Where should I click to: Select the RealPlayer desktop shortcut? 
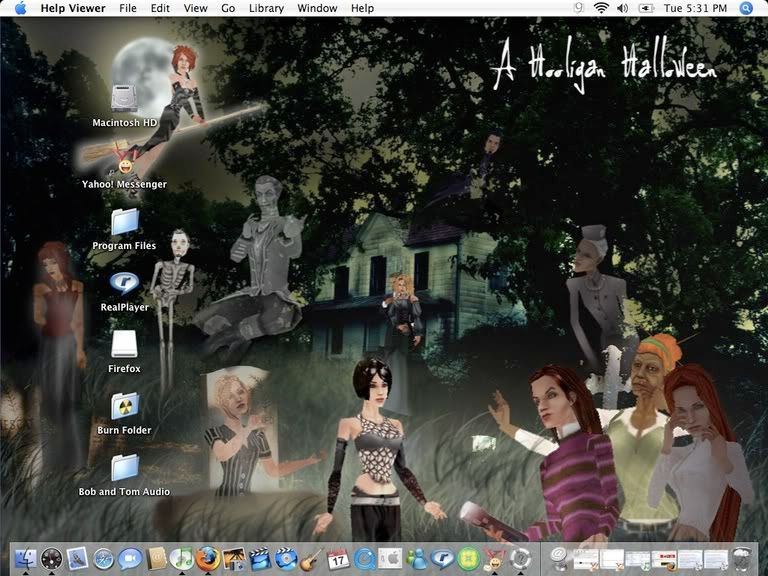pos(124,283)
